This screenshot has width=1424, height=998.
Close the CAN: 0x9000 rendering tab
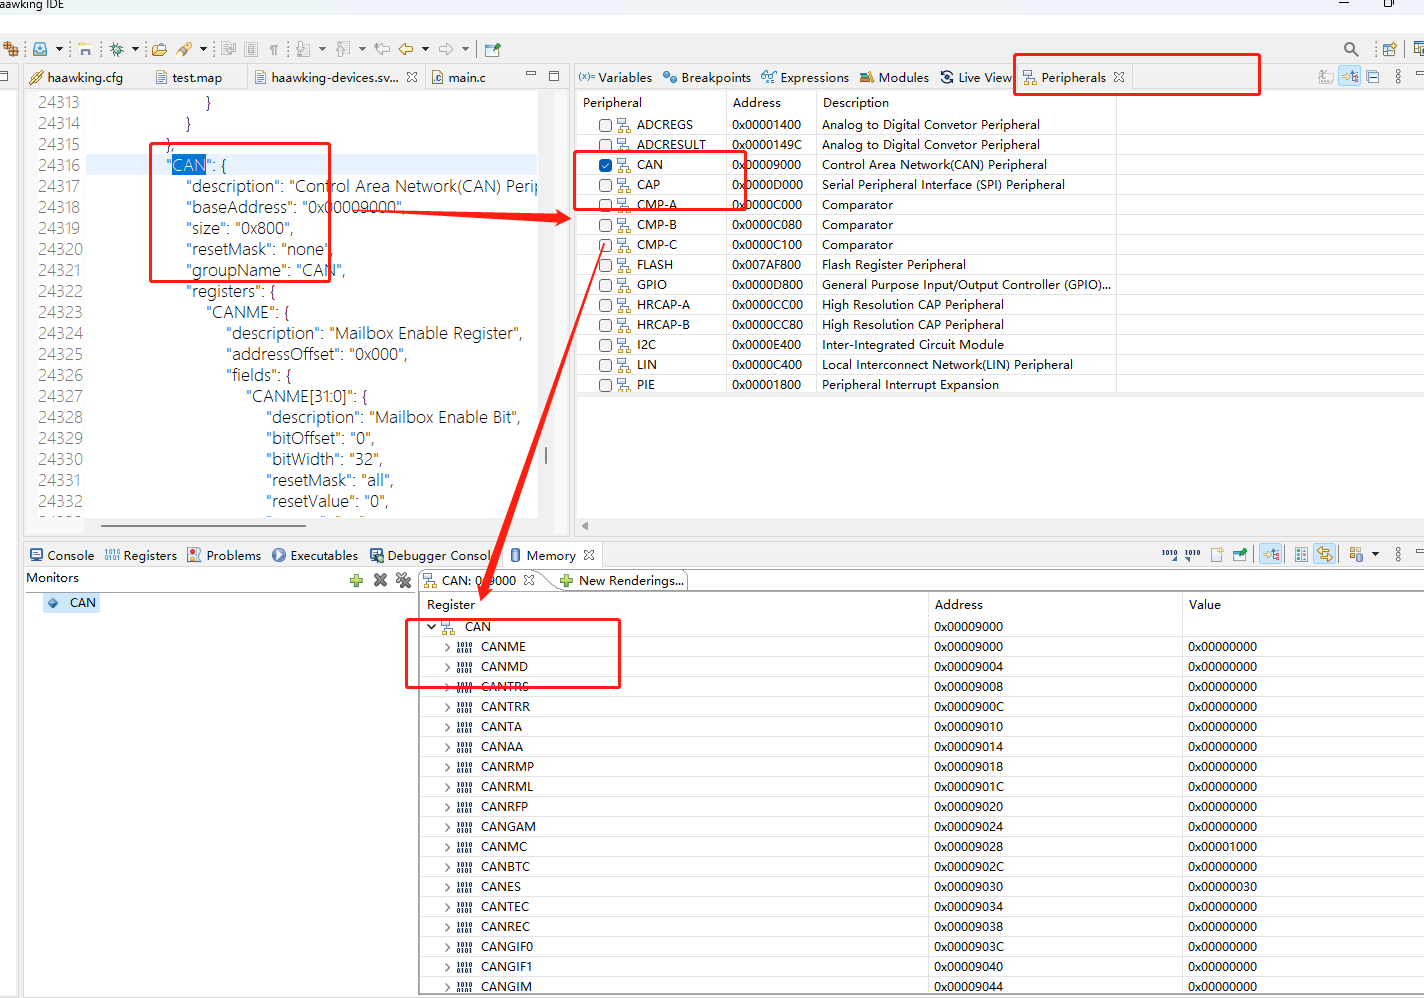click(529, 580)
